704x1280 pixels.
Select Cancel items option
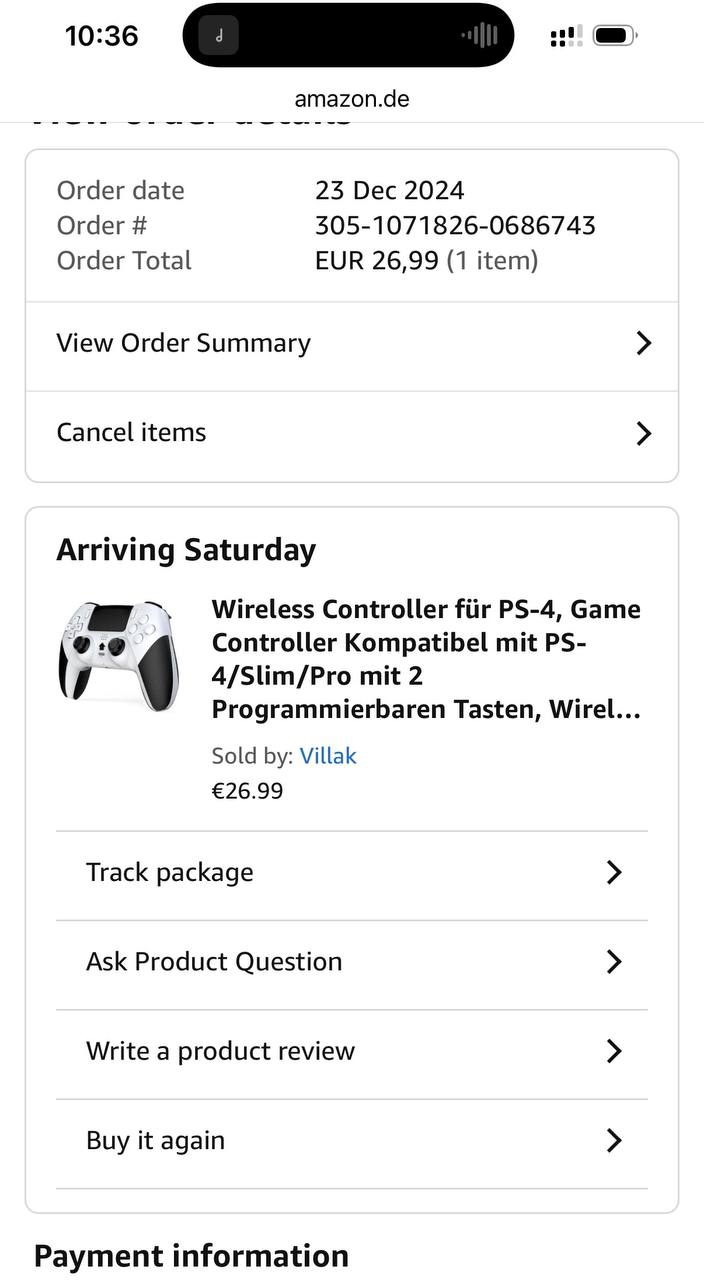pyautogui.click(x=132, y=433)
